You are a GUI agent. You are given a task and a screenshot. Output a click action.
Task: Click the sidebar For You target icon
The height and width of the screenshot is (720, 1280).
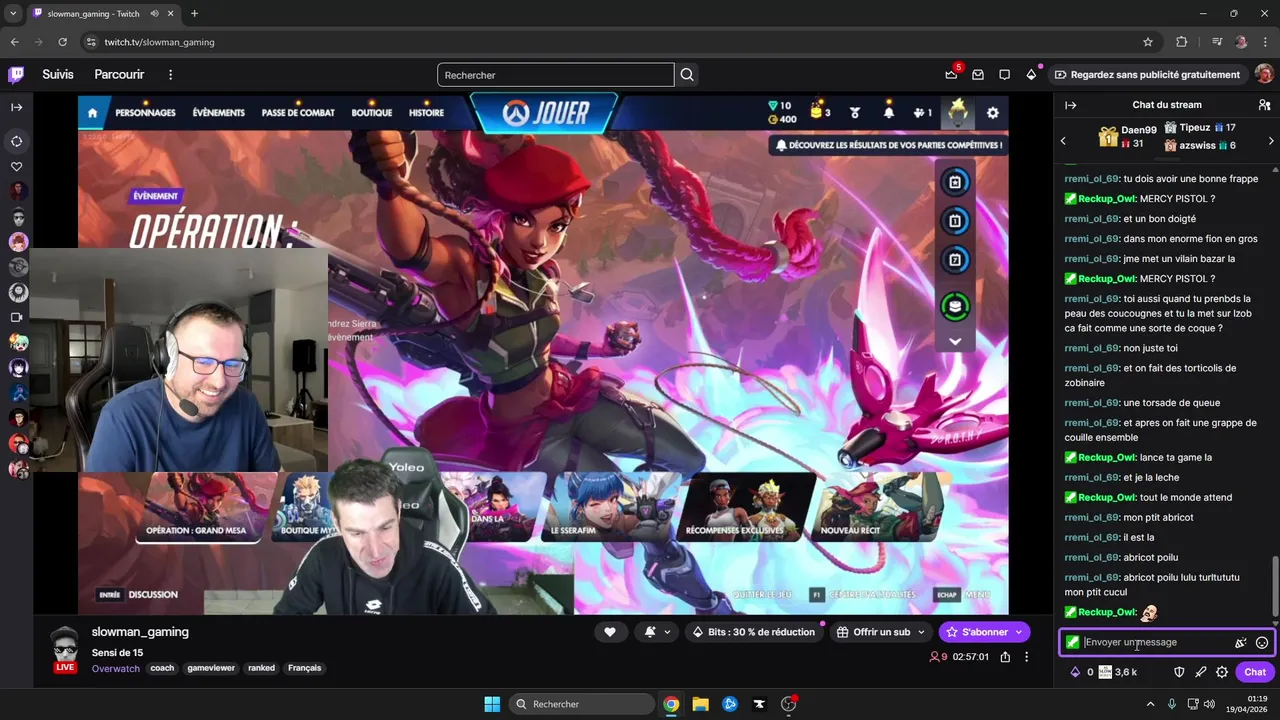(x=17, y=141)
